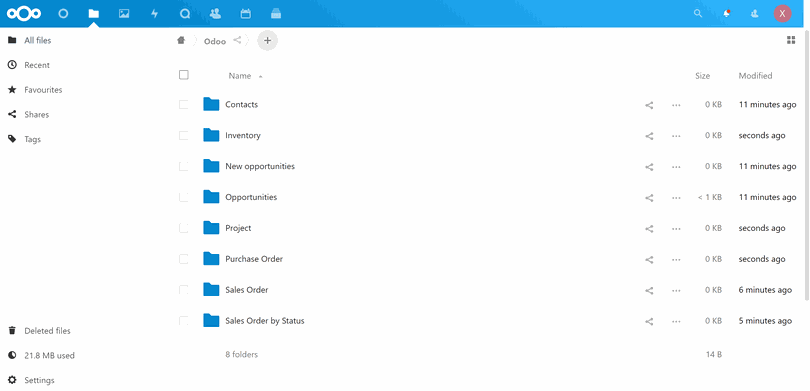Open the new file plus menu
This screenshot has height=391, width=810.
coord(268,40)
